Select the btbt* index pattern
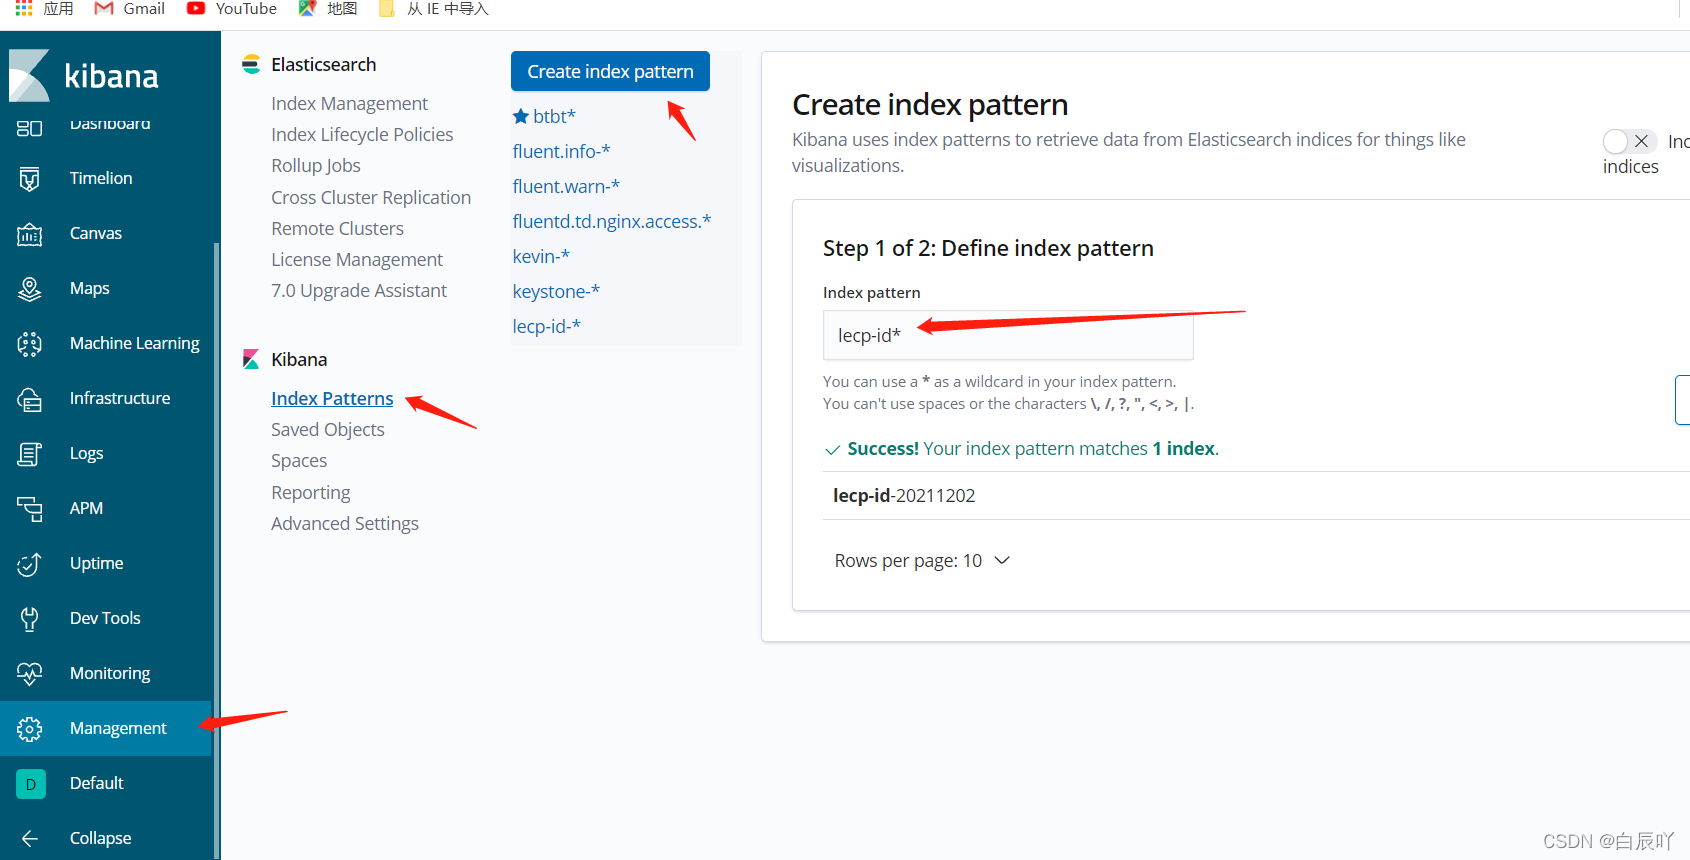Screen dimensions: 1690x860 tap(554, 116)
